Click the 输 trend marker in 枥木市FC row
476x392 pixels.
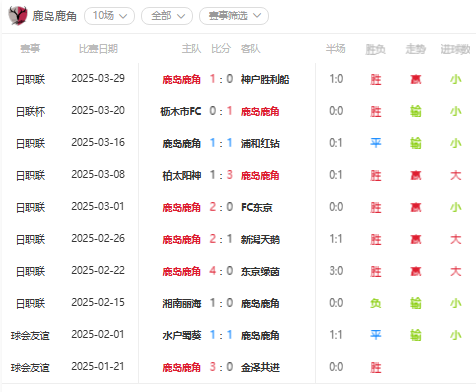[416, 111]
